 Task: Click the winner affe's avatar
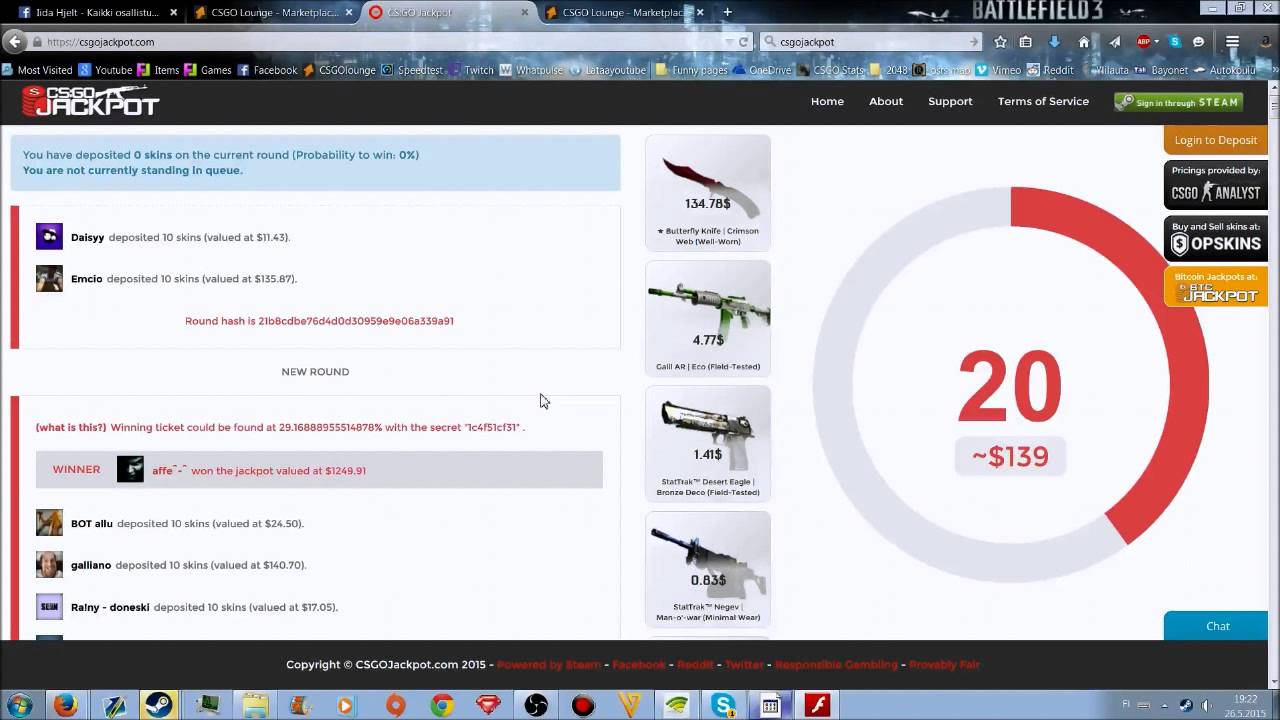pyautogui.click(x=130, y=469)
